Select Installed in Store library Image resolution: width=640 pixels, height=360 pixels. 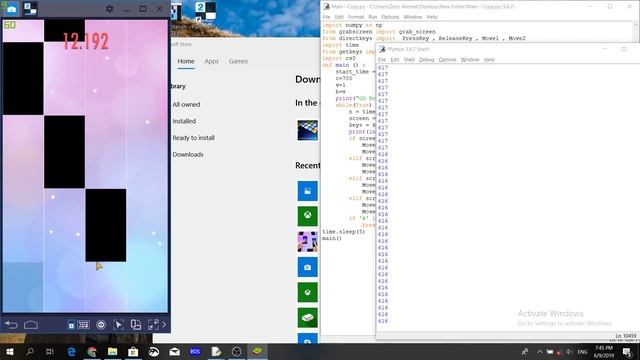[184, 121]
